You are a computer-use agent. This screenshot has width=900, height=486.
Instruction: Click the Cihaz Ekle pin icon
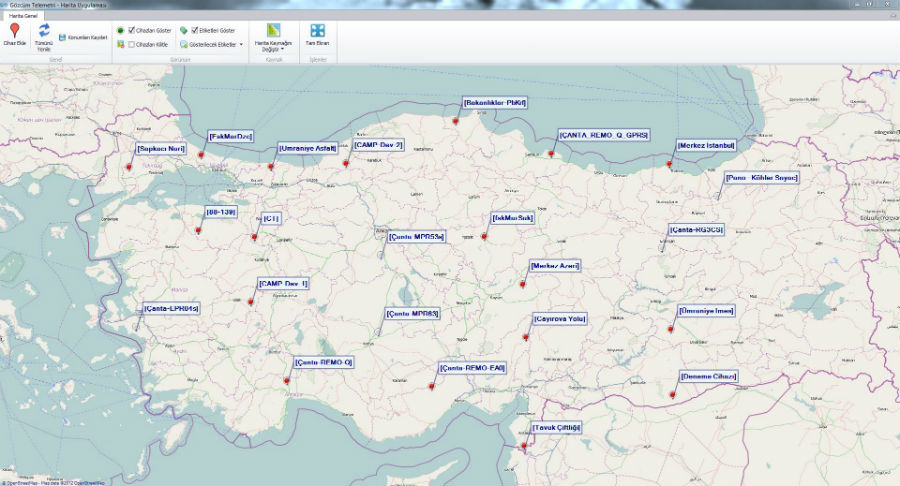pos(14,31)
